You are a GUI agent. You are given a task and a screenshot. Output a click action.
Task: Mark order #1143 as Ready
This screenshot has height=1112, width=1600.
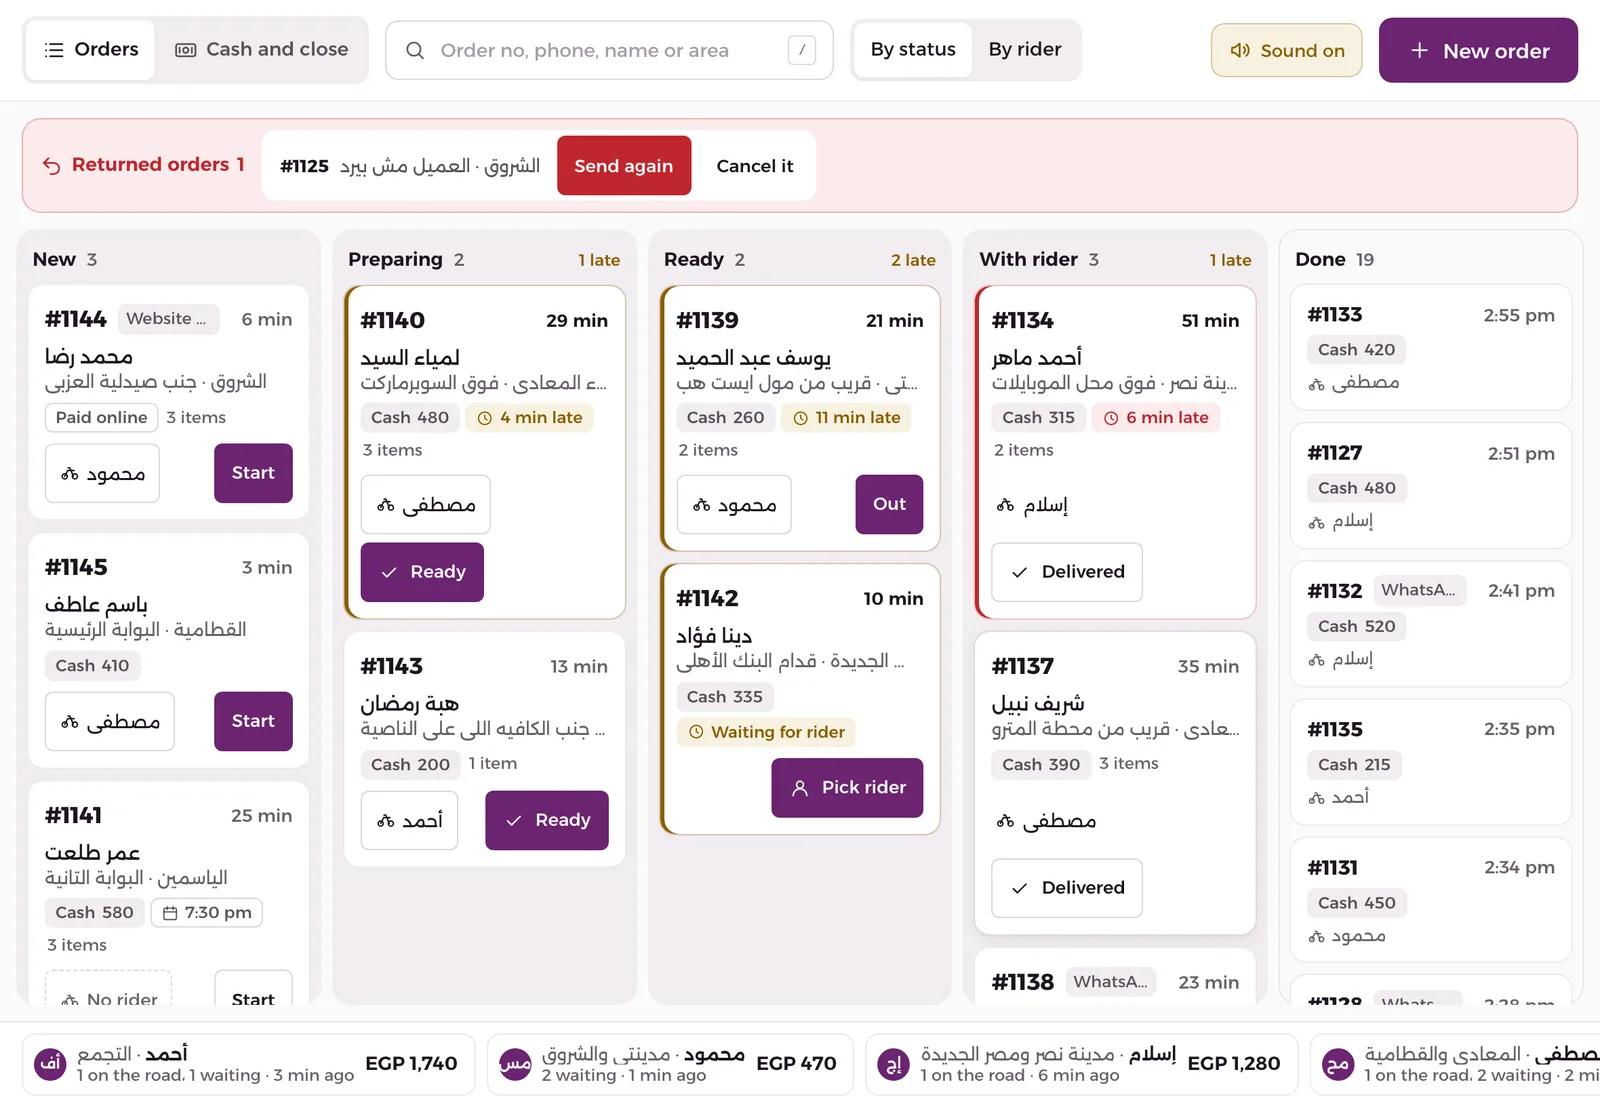pyautogui.click(x=547, y=820)
